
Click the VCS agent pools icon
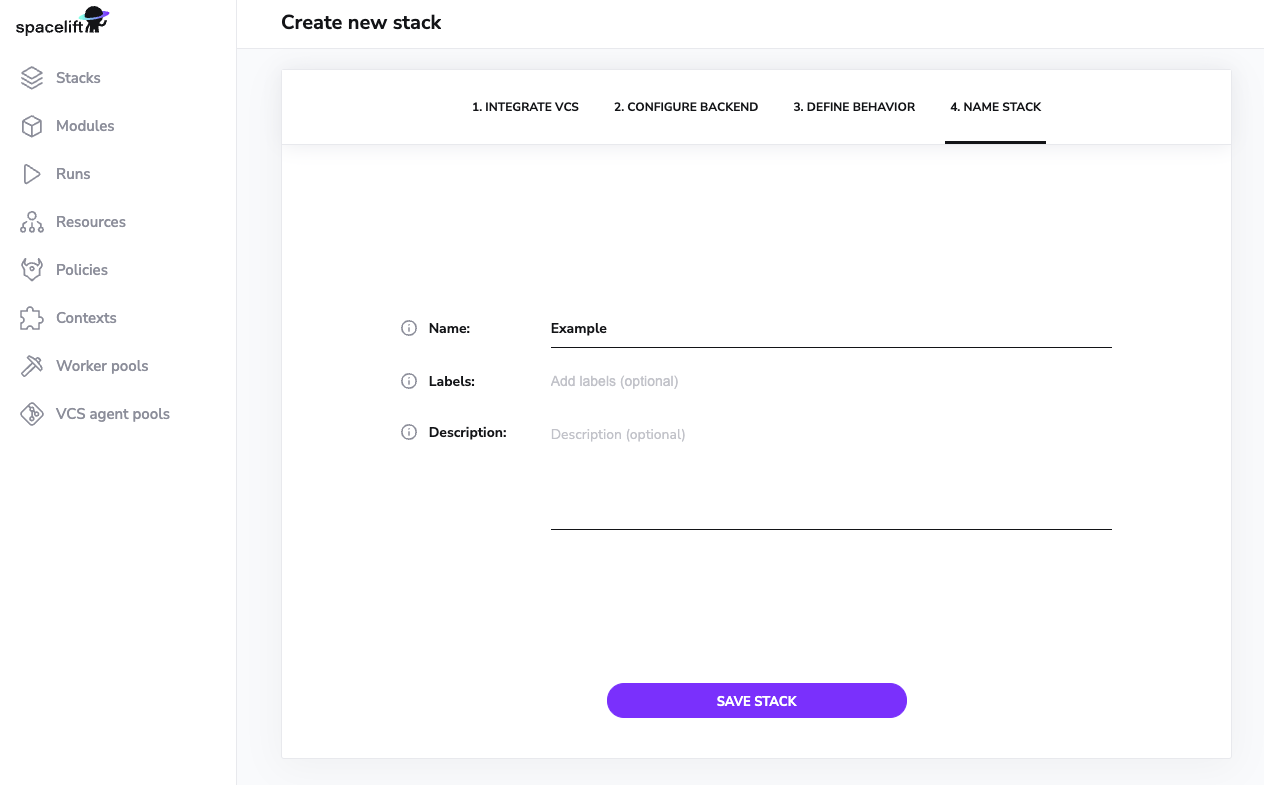click(32, 414)
